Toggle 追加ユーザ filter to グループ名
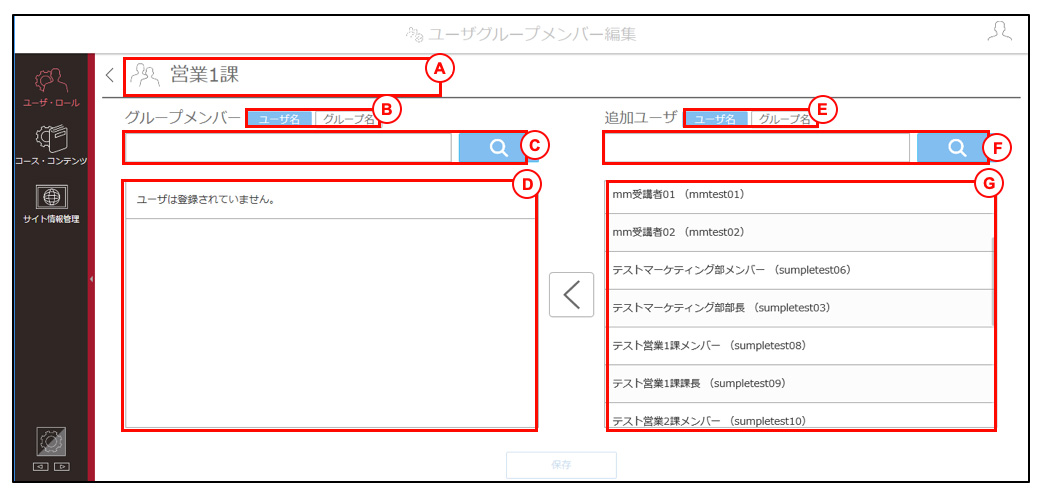 (x=783, y=119)
